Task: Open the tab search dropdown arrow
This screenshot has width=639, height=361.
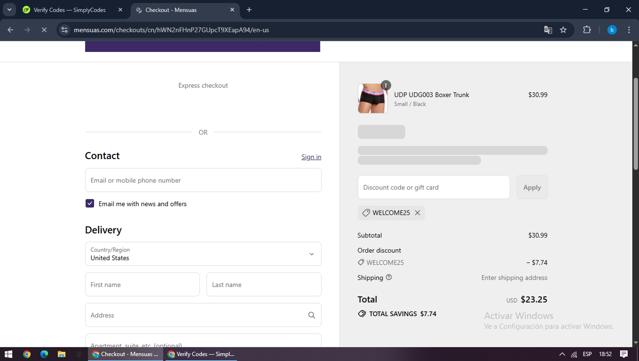Action: point(9,10)
